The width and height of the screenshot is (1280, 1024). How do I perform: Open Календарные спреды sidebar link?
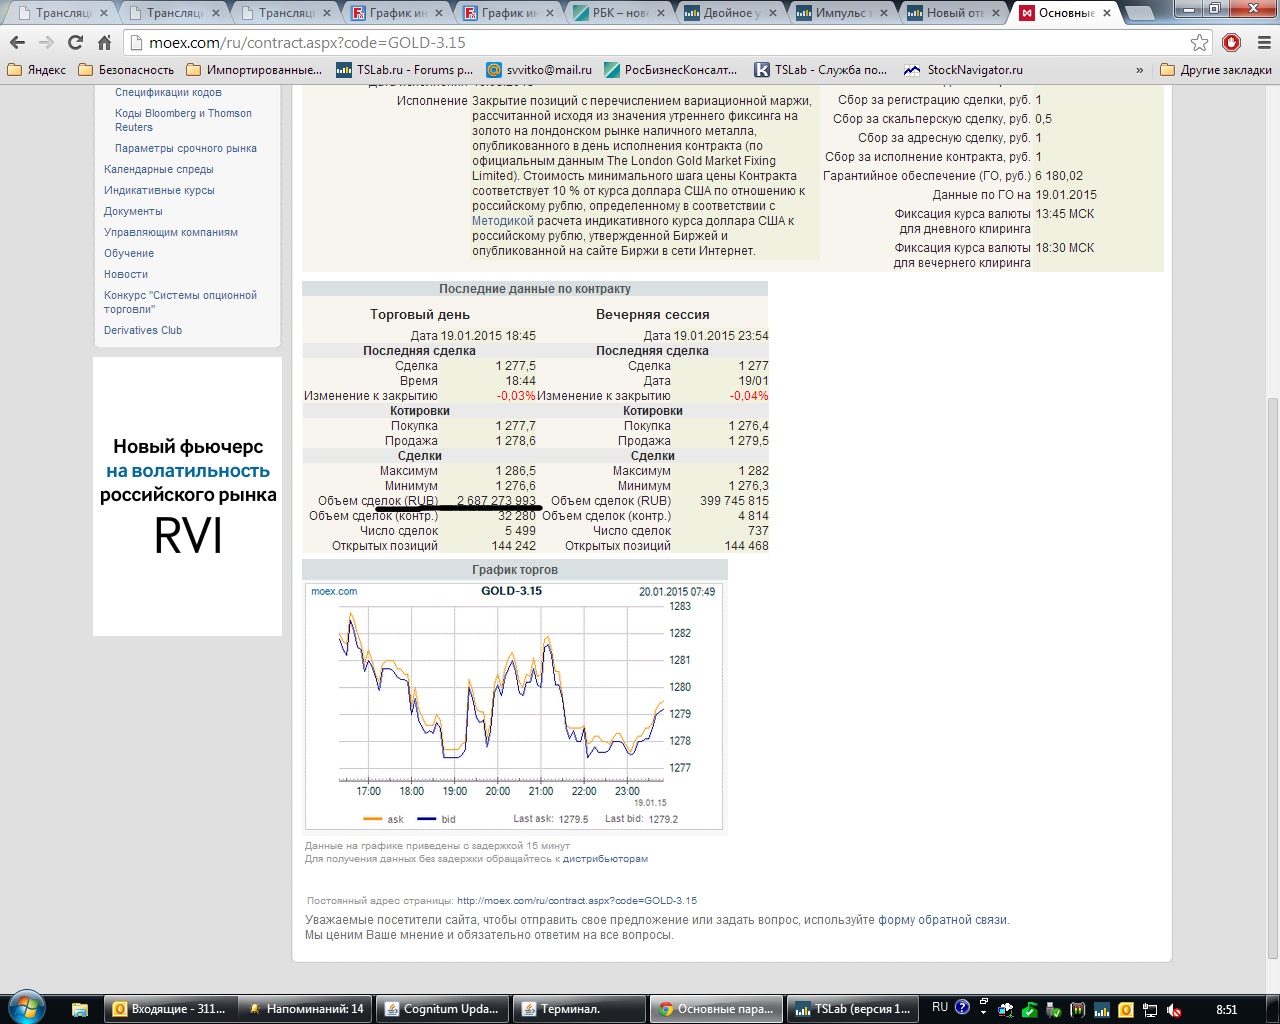tap(159, 169)
